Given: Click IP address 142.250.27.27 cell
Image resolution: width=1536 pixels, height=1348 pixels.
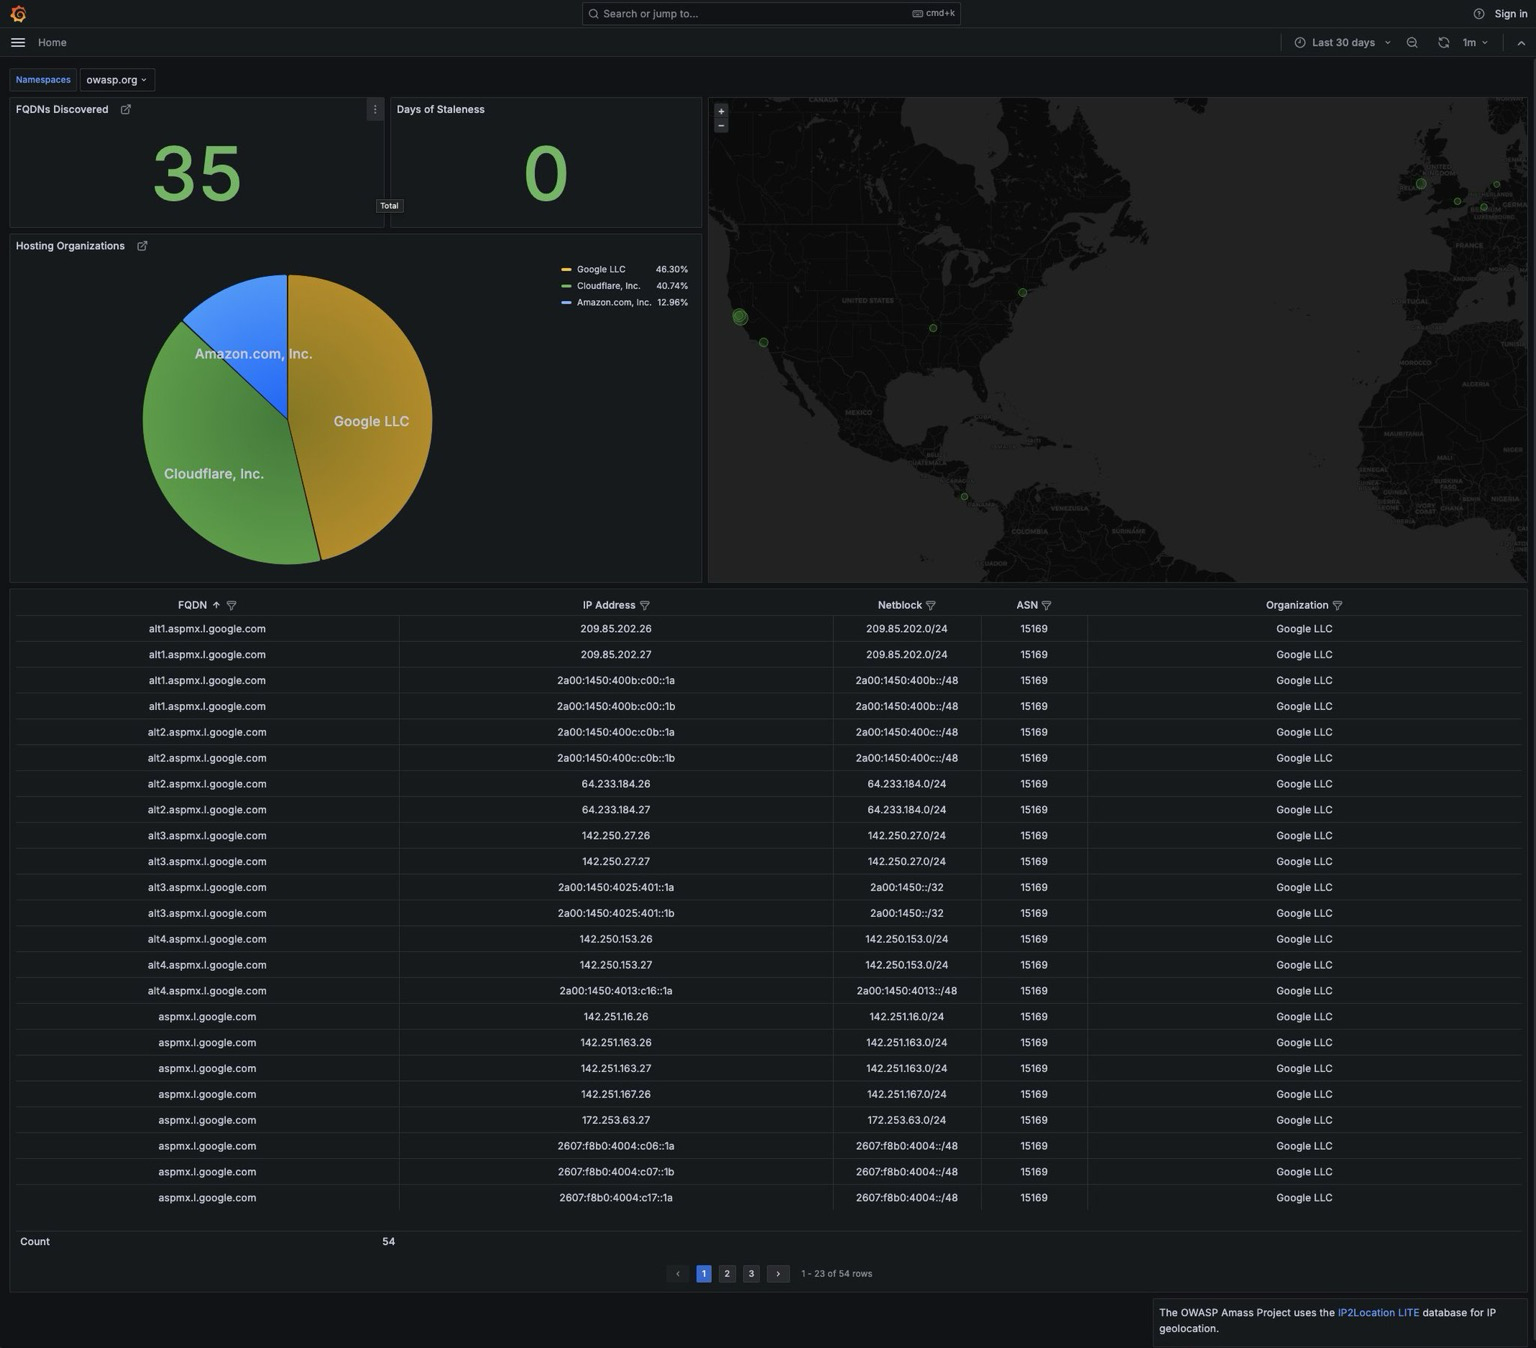Looking at the screenshot, I should [x=616, y=862].
